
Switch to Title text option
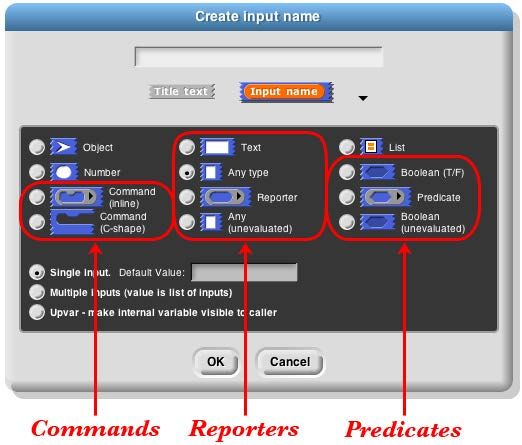coord(181,91)
